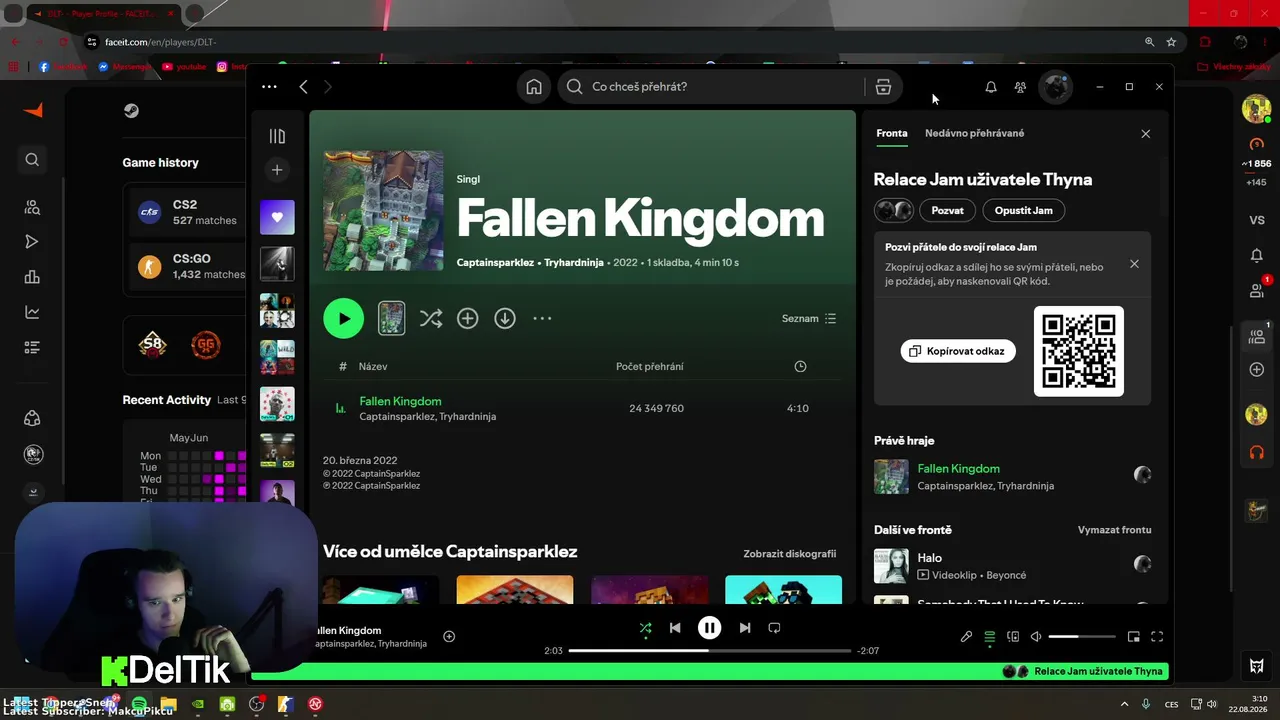Play the Fallen Kingdom single
Screen dimensions: 1280x720
(343, 318)
